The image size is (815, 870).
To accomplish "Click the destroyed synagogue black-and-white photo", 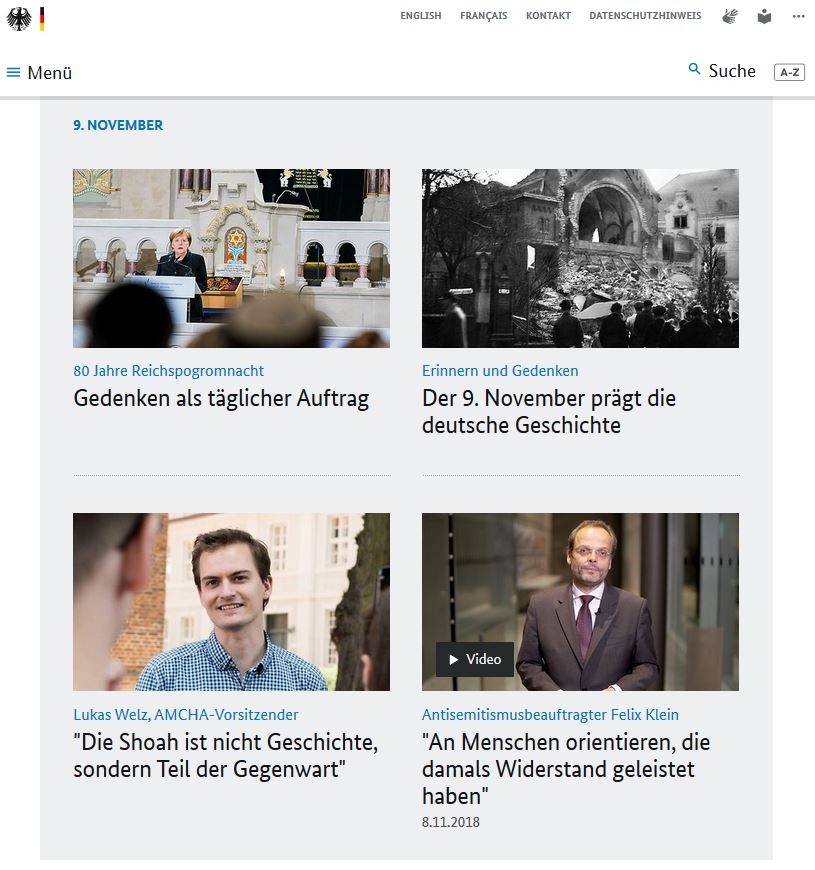I will 580,258.
